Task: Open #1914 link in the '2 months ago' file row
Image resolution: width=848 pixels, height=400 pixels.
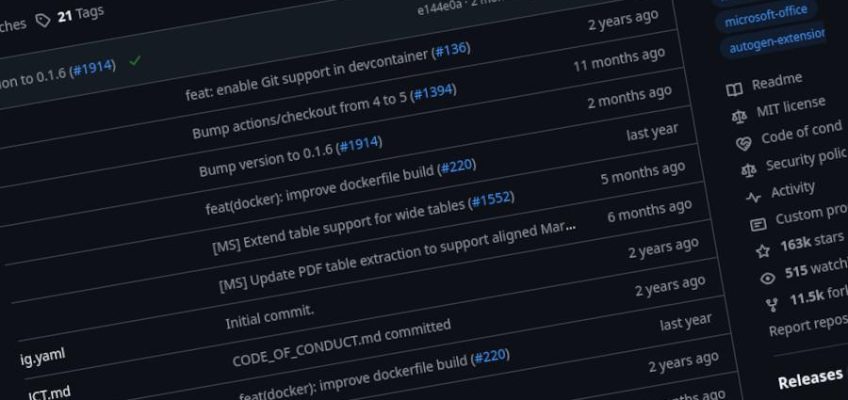Action: [x=359, y=146]
